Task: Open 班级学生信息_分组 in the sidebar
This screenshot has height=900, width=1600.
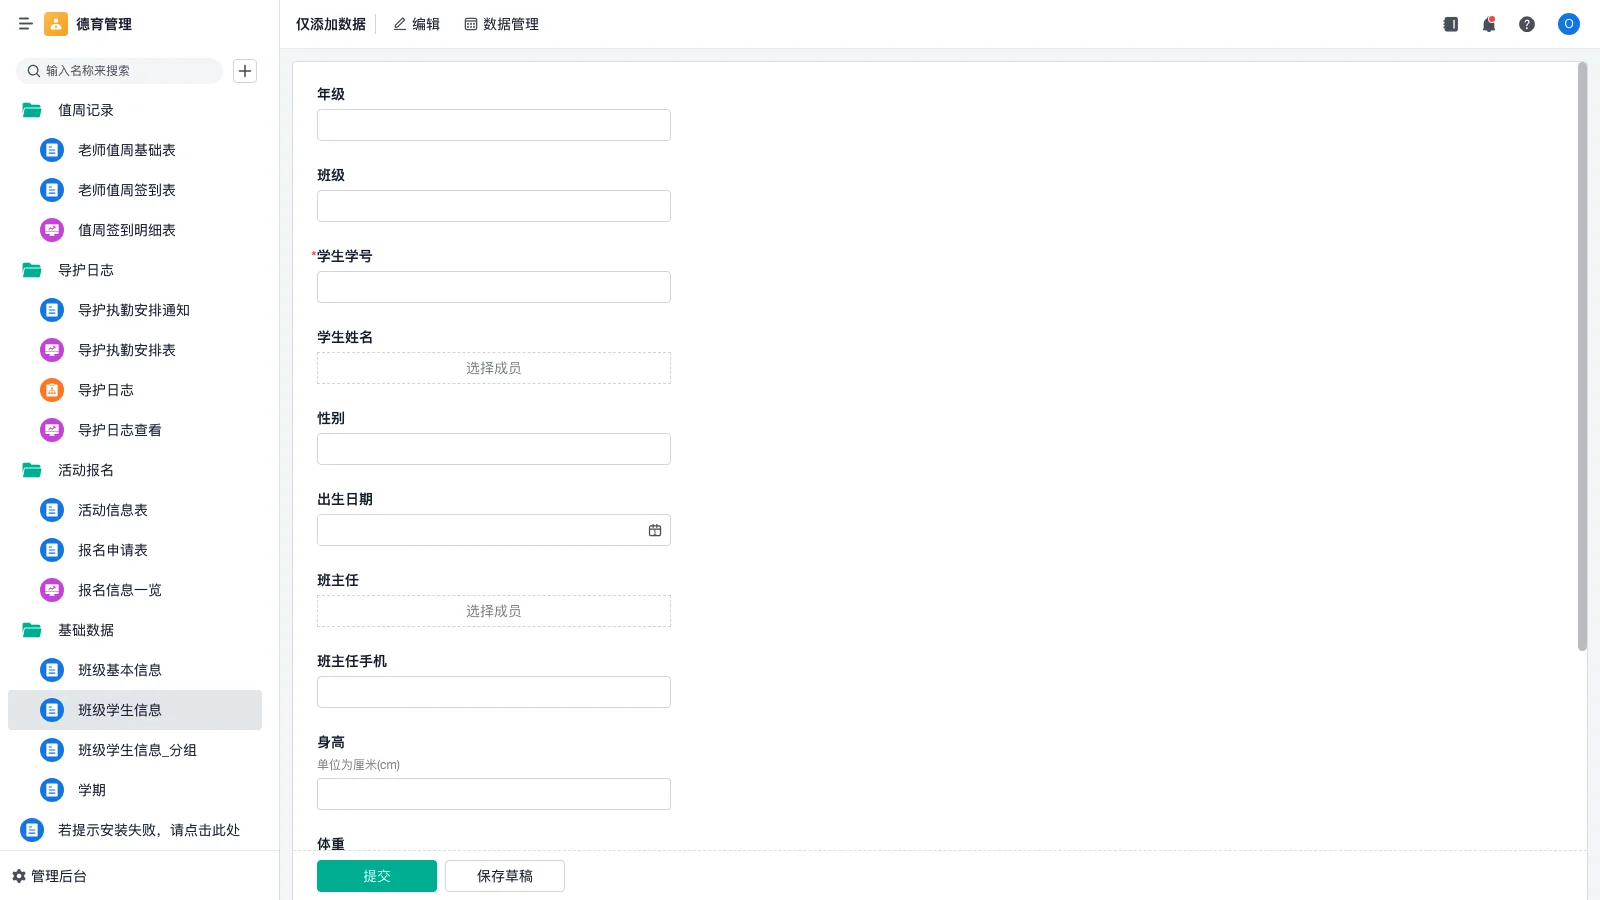Action: (x=137, y=750)
